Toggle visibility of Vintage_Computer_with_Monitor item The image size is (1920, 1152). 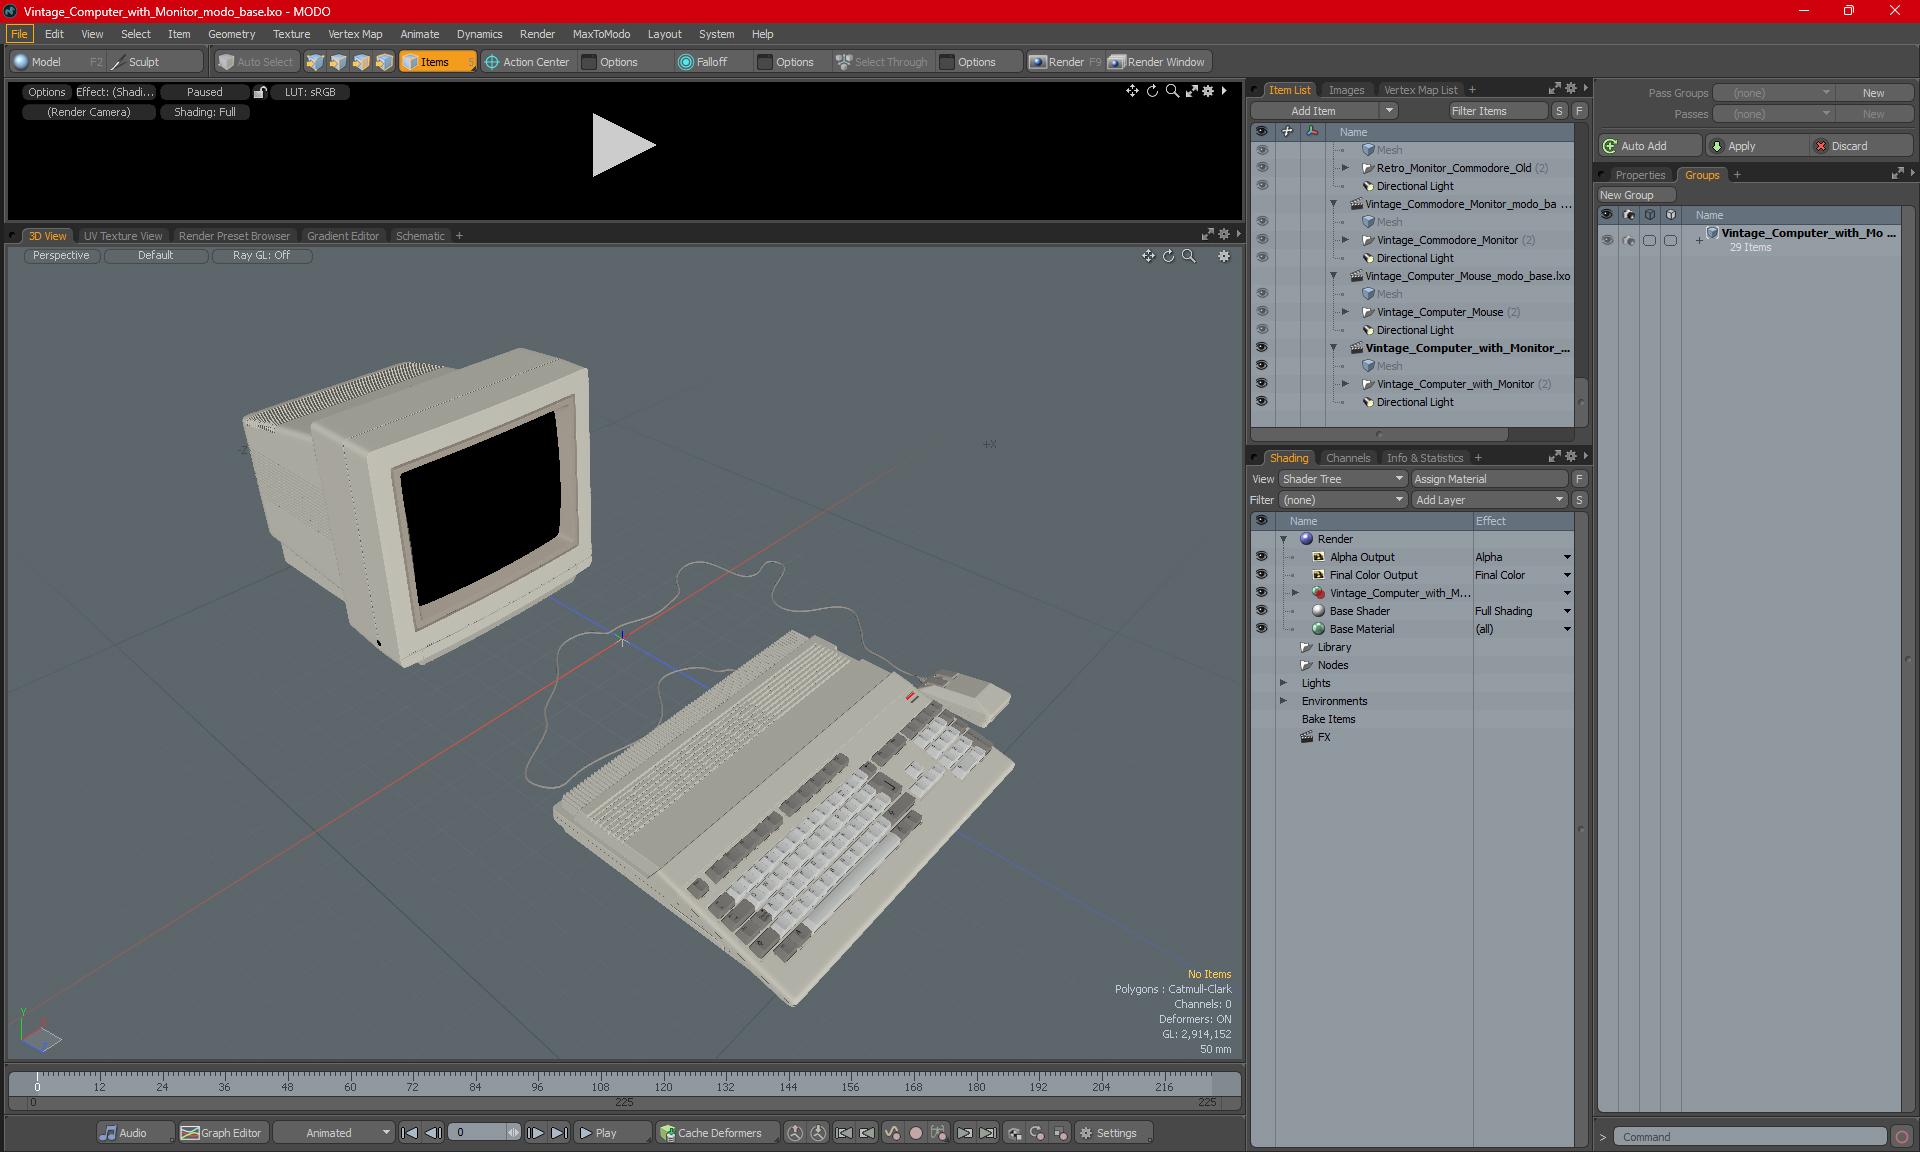pyautogui.click(x=1262, y=384)
